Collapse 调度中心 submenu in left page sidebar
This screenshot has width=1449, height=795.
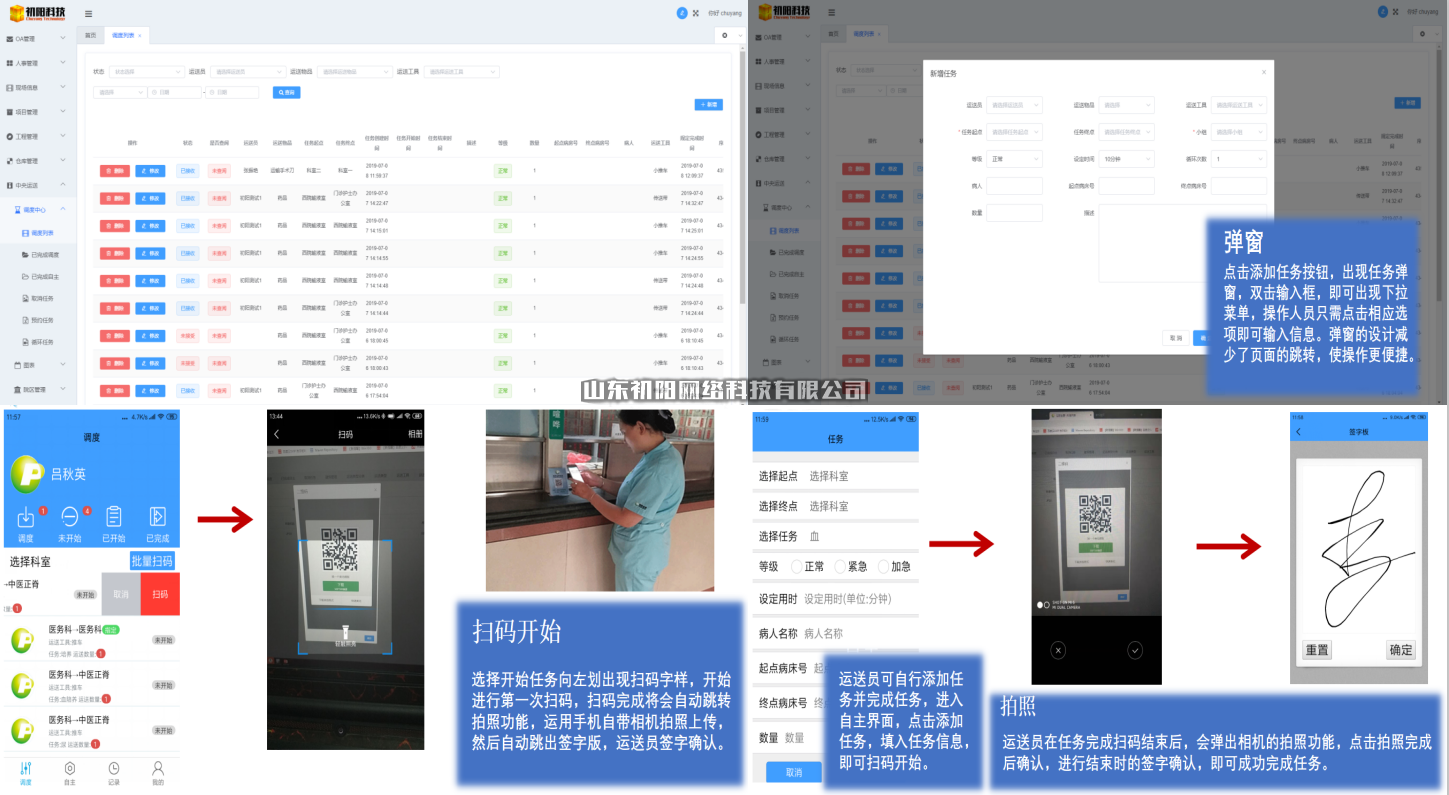[x=40, y=209]
